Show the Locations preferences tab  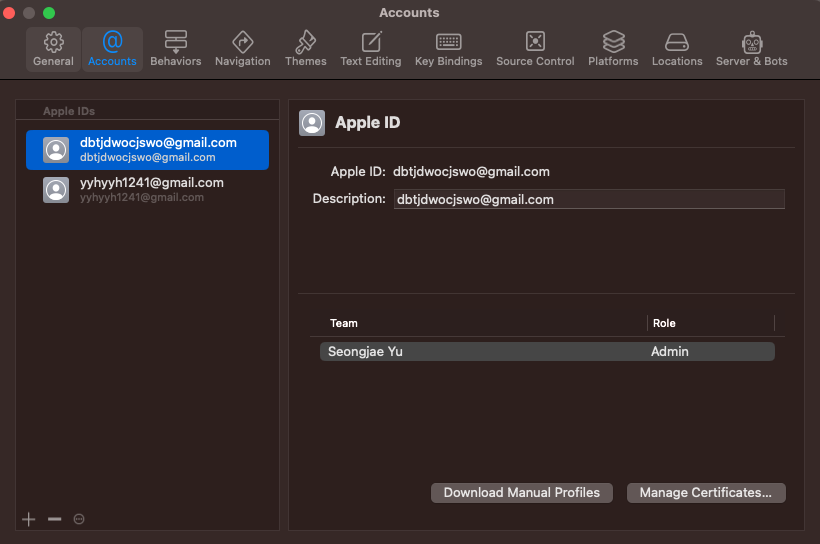click(677, 49)
